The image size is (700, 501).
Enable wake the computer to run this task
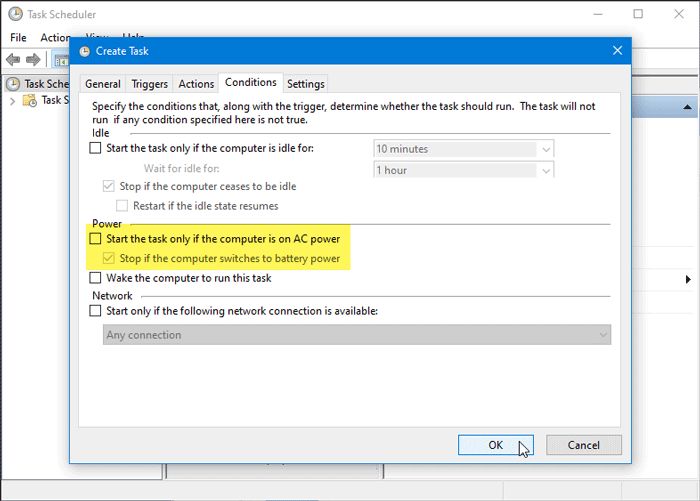pos(96,277)
